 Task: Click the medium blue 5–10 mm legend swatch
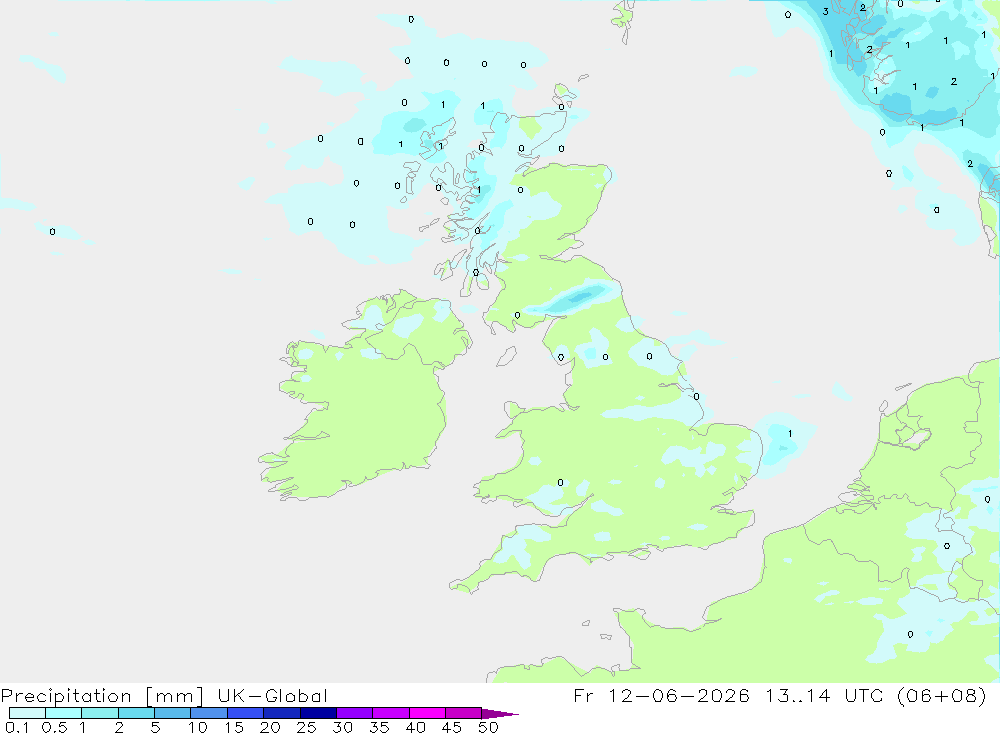pos(173,713)
